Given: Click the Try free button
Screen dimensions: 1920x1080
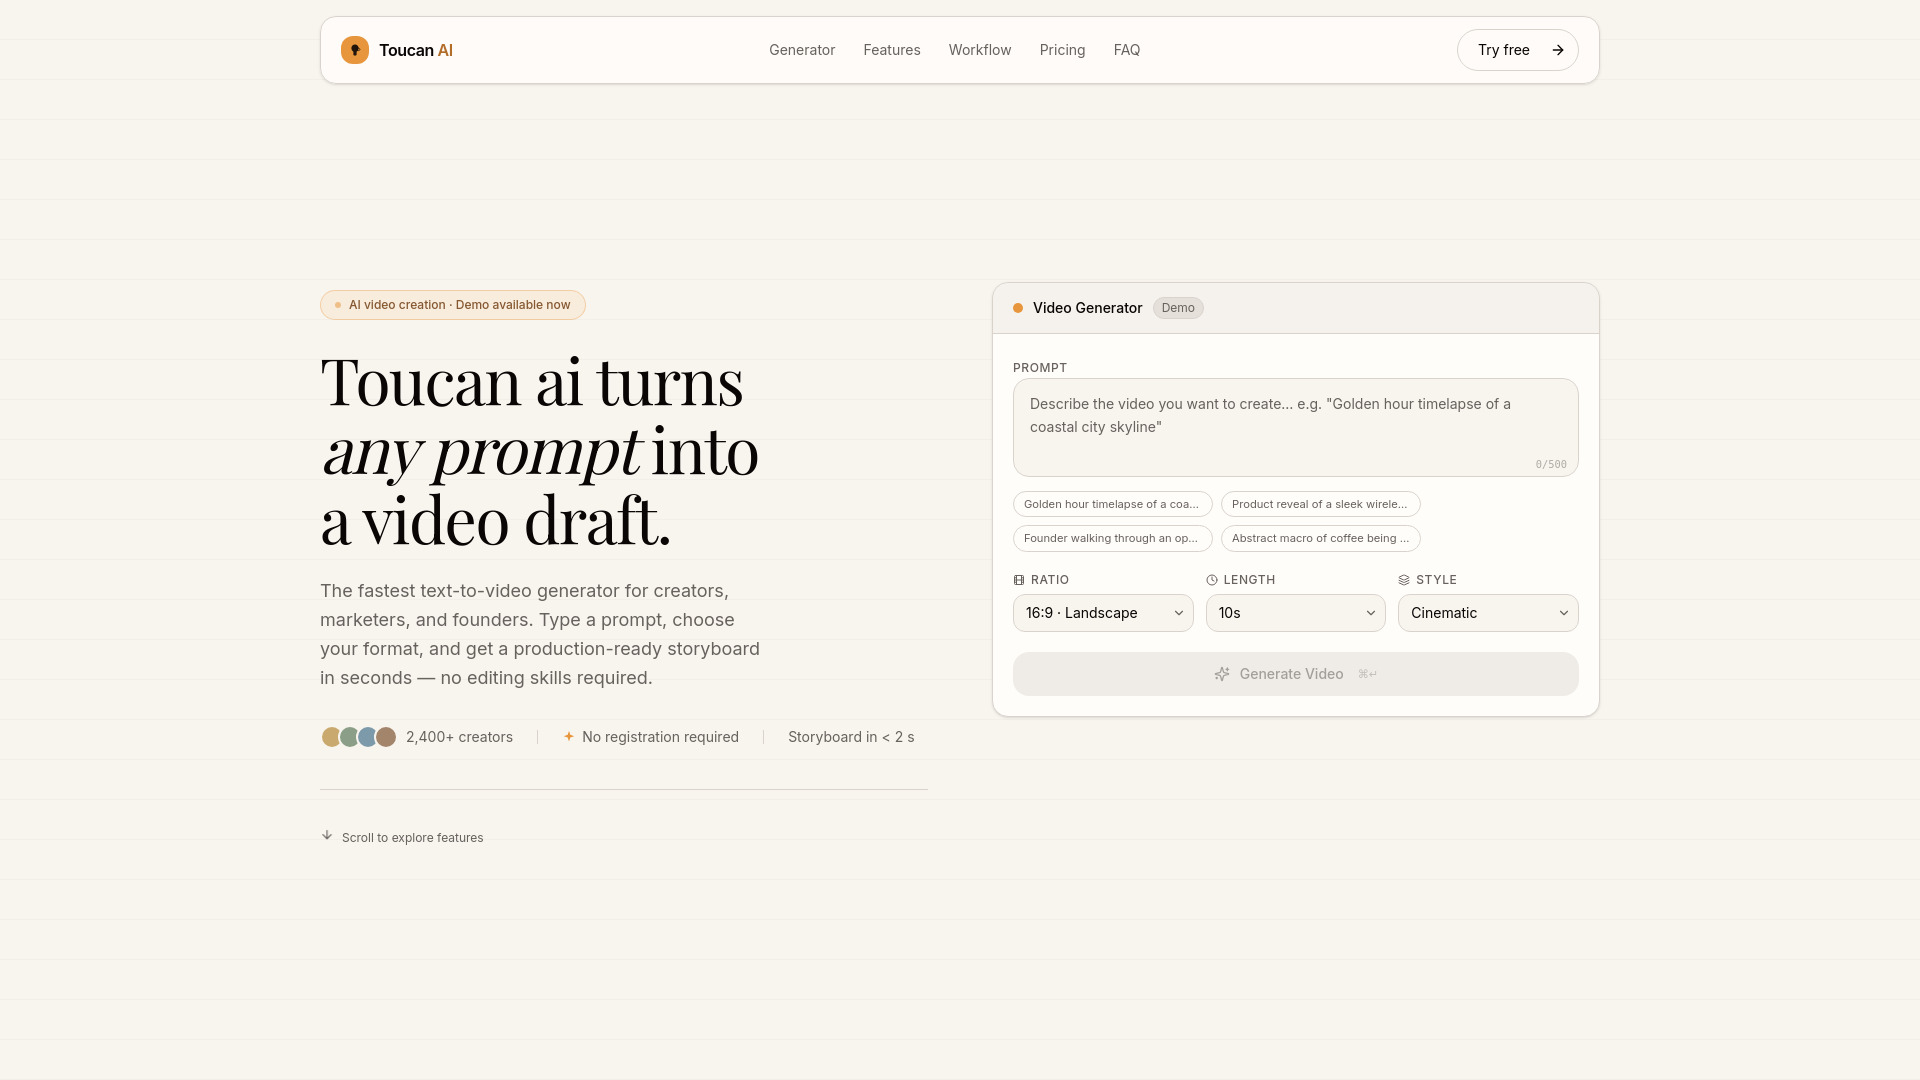Looking at the screenshot, I should tap(1518, 50).
